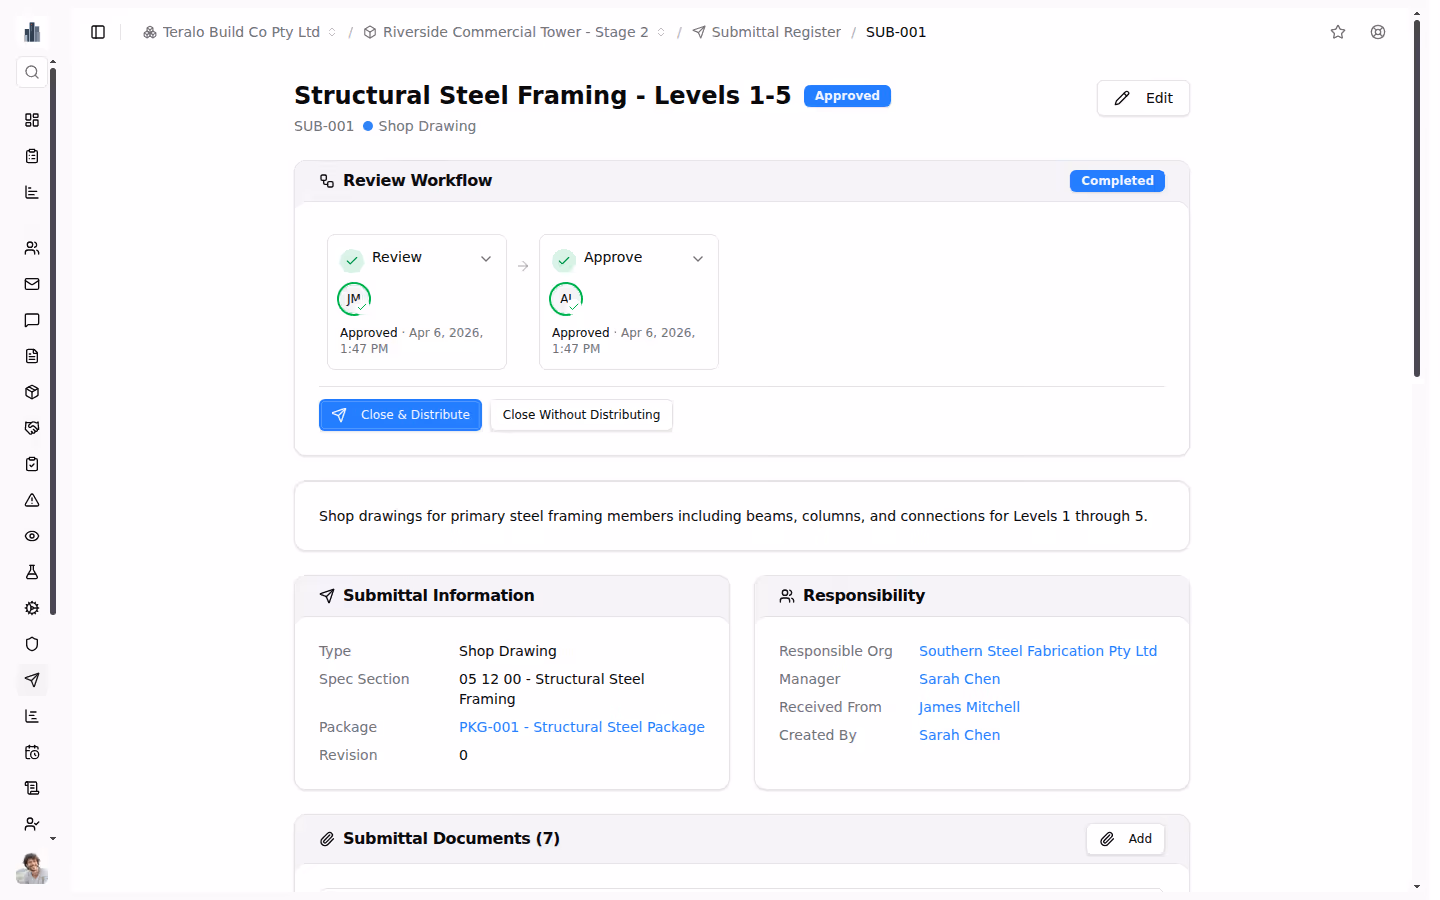Click the Submittal Documents (7) heading
Image resolution: width=1440 pixels, height=900 pixels.
(451, 839)
